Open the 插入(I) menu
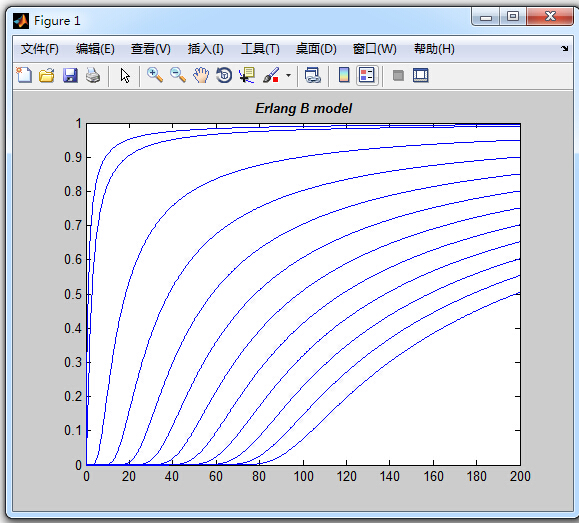 pyautogui.click(x=206, y=49)
